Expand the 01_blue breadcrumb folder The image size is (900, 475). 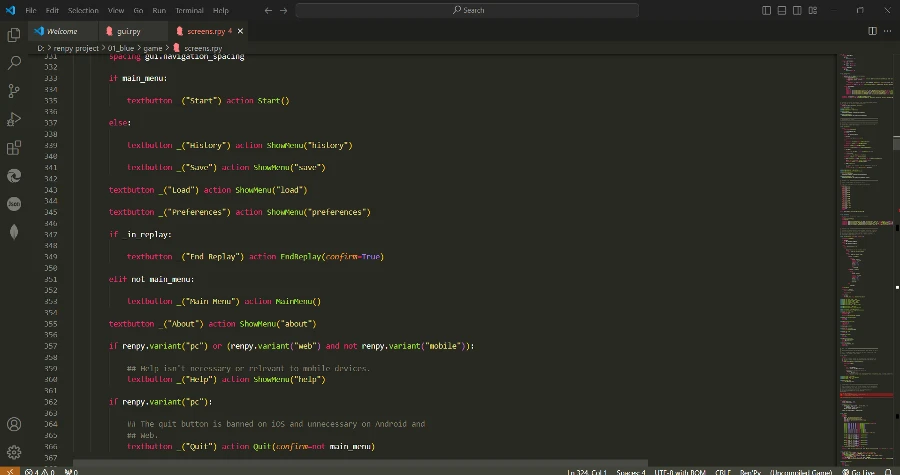point(120,47)
